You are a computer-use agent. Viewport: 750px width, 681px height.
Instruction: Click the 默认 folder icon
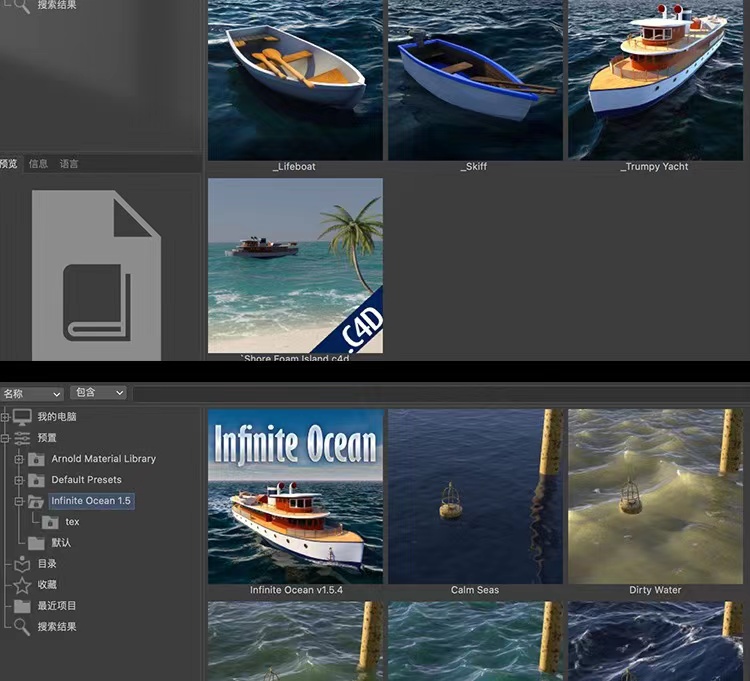pyautogui.click(x=37, y=543)
